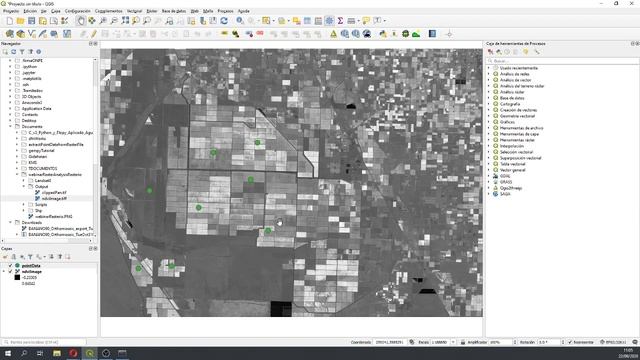Image resolution: width=640 pixels, height=360 pixels.
Task: Open the Windows Start menu
Action: [8, 353]
